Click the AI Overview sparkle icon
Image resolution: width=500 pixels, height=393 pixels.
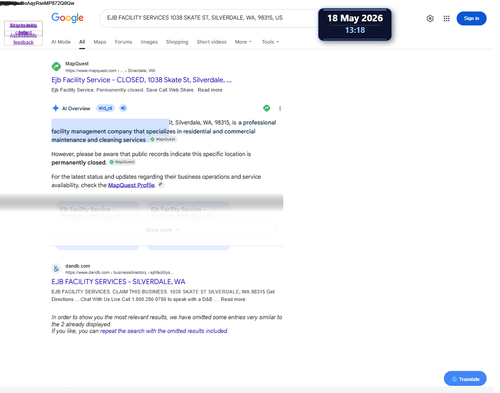[55, 108]
